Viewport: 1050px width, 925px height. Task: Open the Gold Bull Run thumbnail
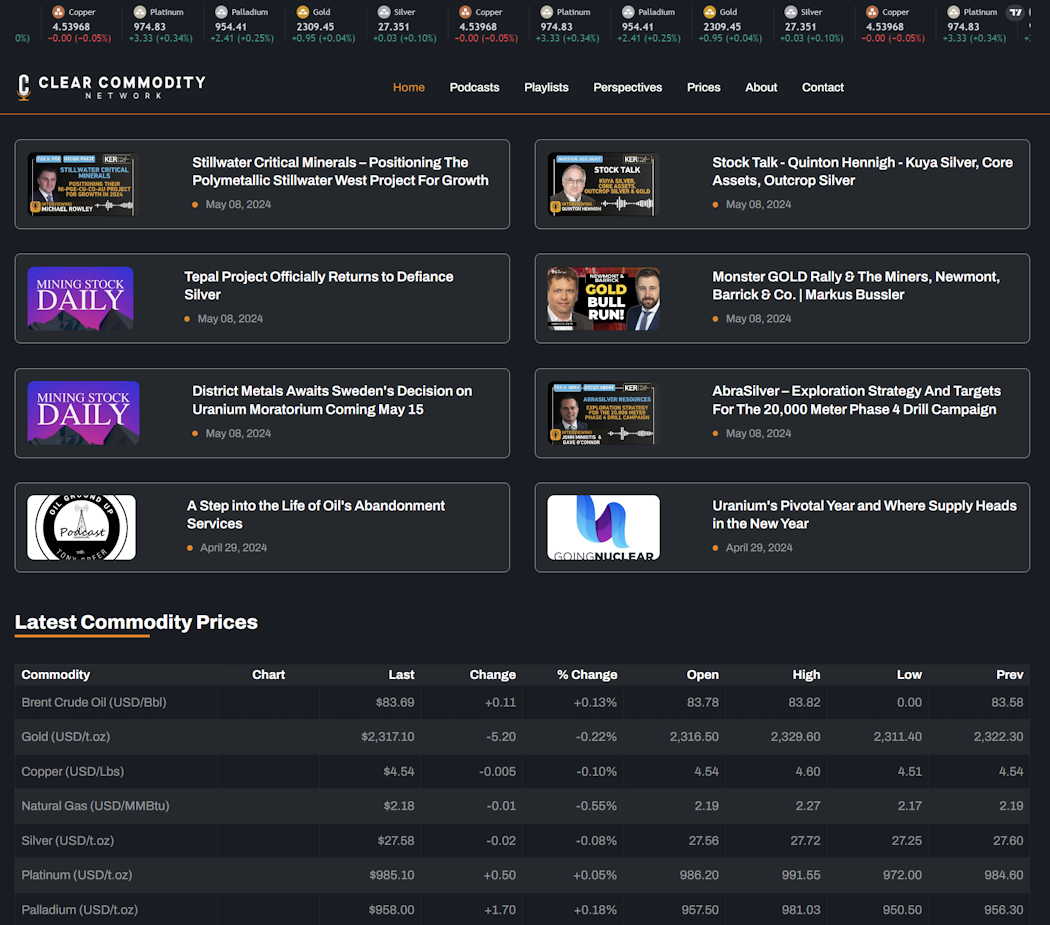click(603, 299)
